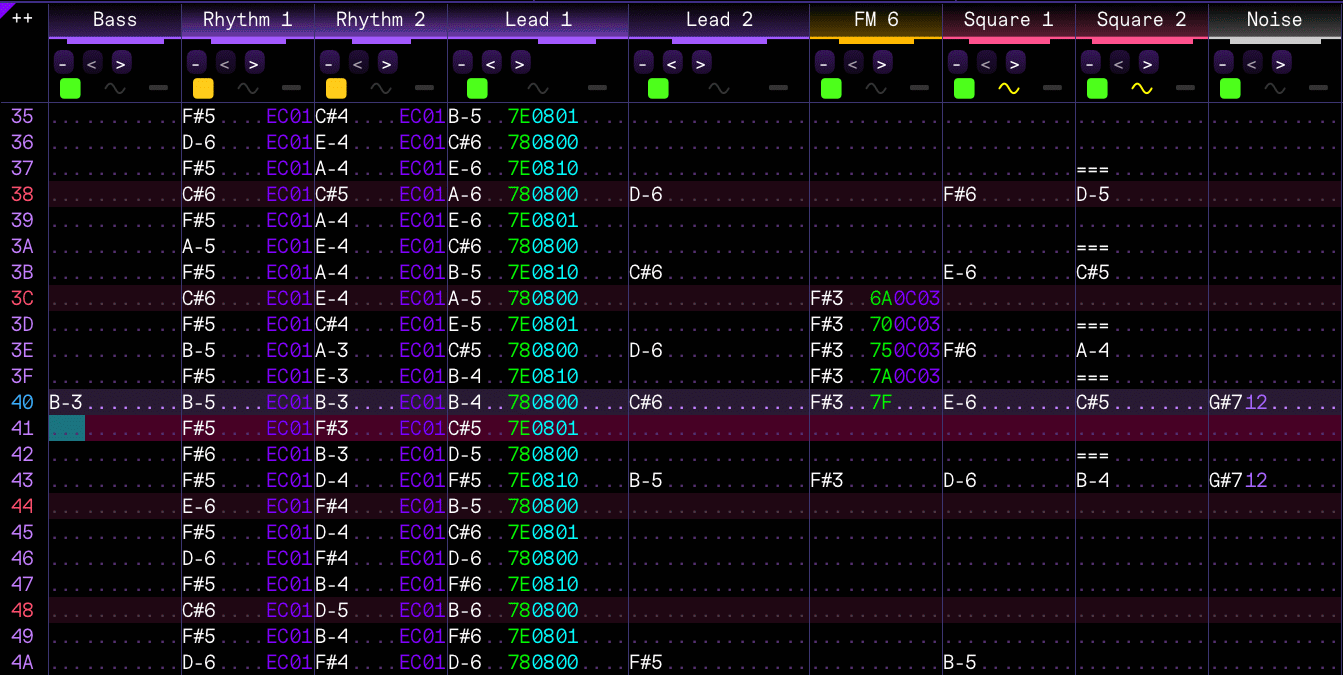Viewport: 1343px width, 675px height.
Task: Click the ++ button in the pattern corner
Action: pyautogui.click(x=23, y=19)
